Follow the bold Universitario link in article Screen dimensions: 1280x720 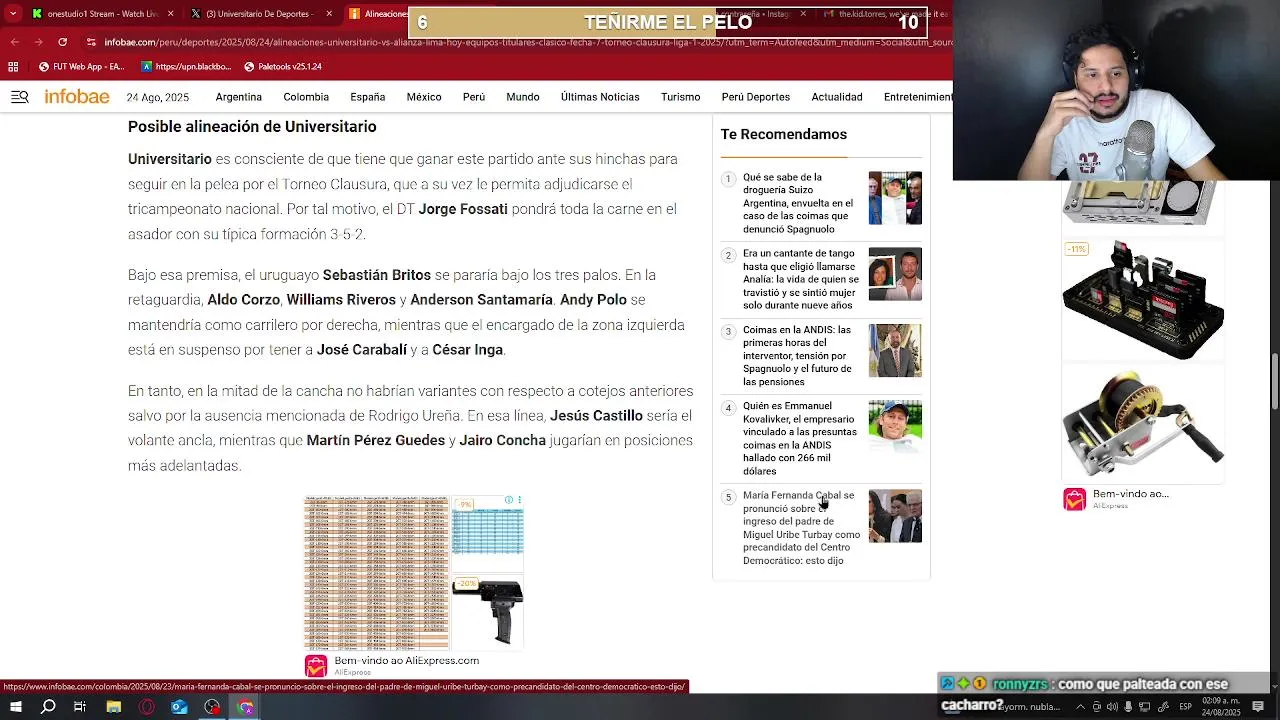(170, 159)
